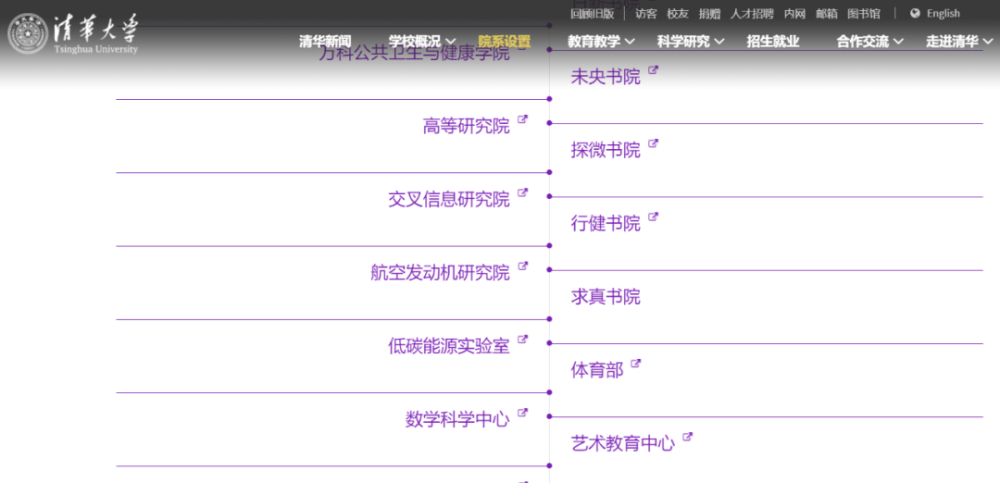Expand the 走进清华 dropdown chevron

[988, 42]
